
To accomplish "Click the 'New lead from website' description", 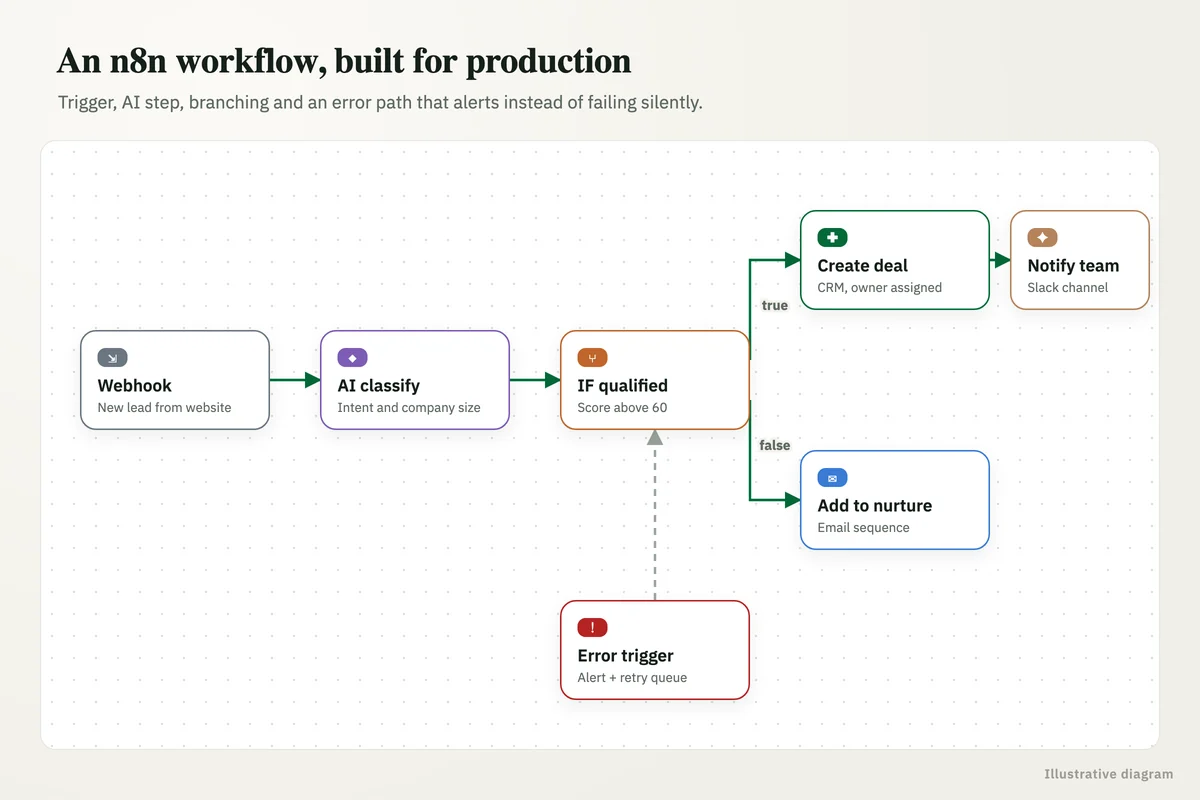I will click(x=164, y=407).
